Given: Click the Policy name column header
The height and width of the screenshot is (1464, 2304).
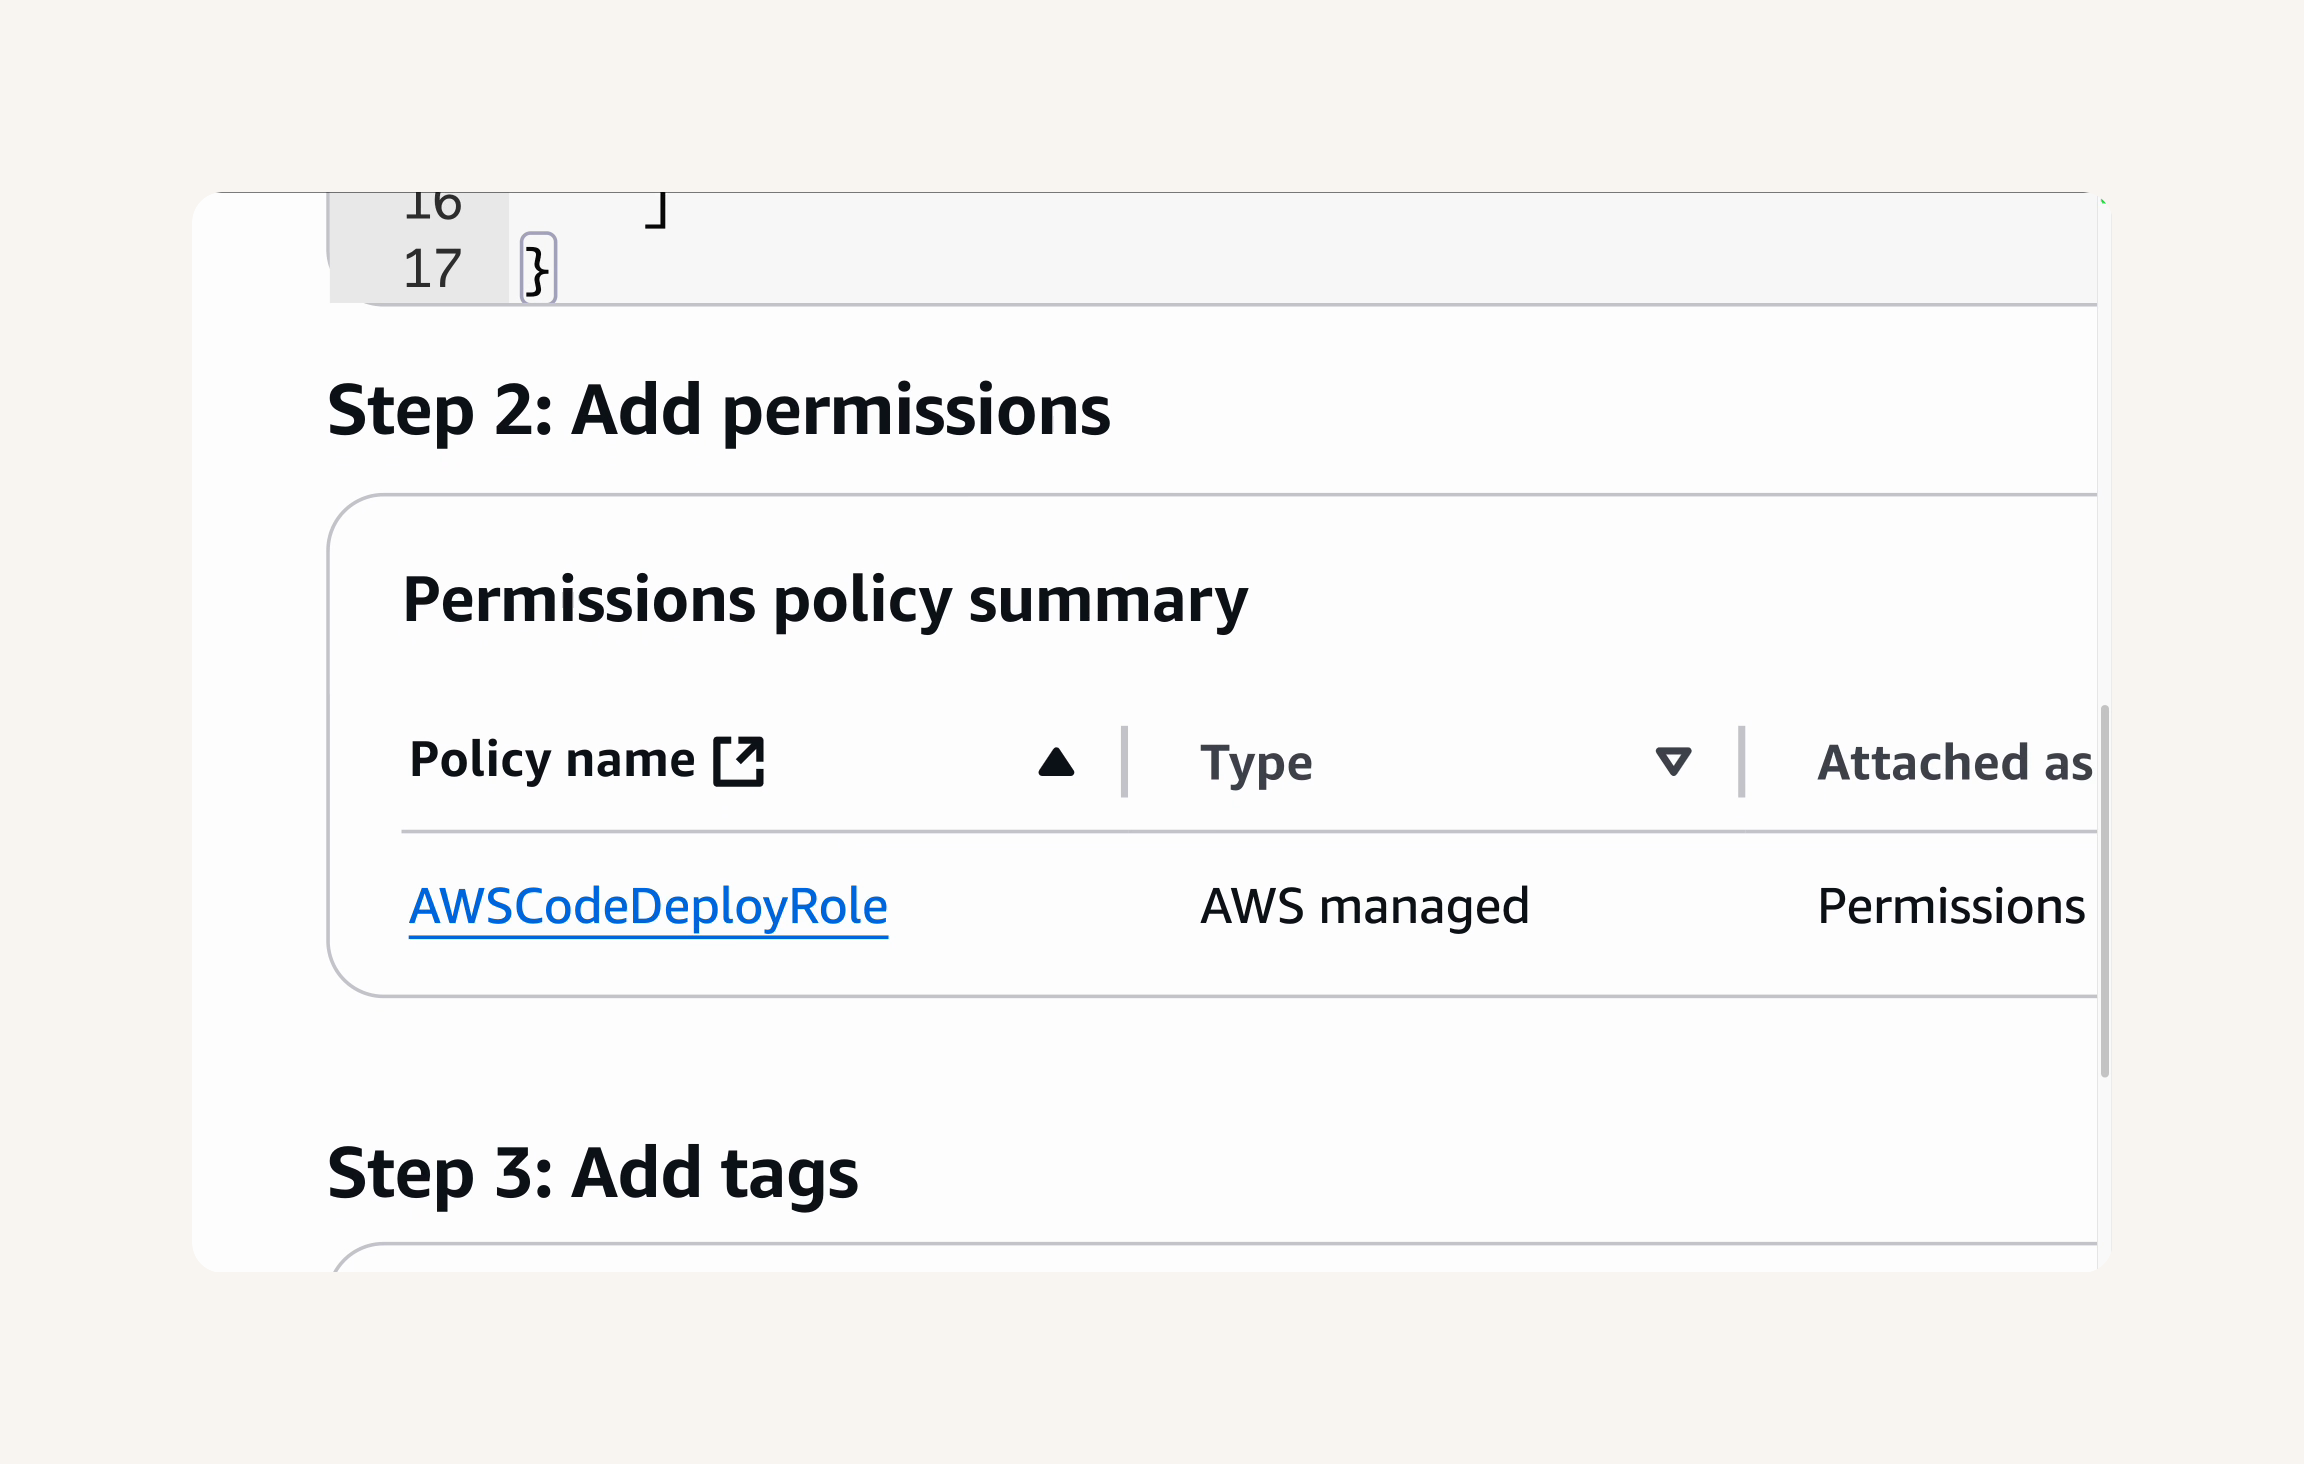Looking at the screenshot, I should (x=552, y=760).
